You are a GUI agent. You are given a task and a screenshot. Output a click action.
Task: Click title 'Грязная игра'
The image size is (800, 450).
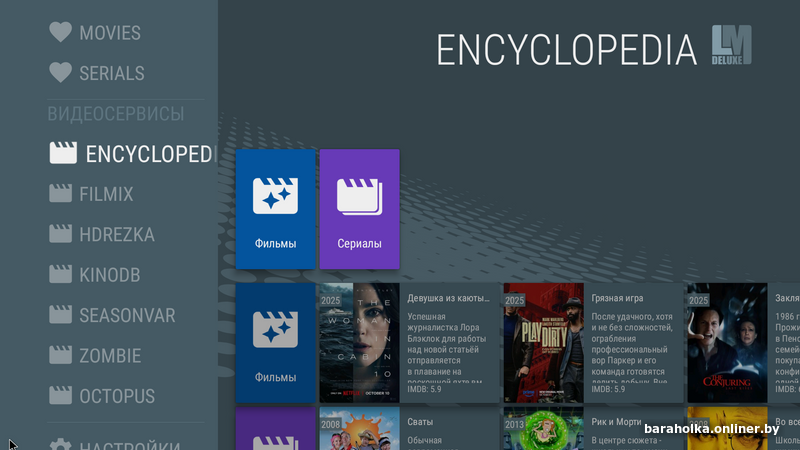pyautogui.click(x=617, y=298)
